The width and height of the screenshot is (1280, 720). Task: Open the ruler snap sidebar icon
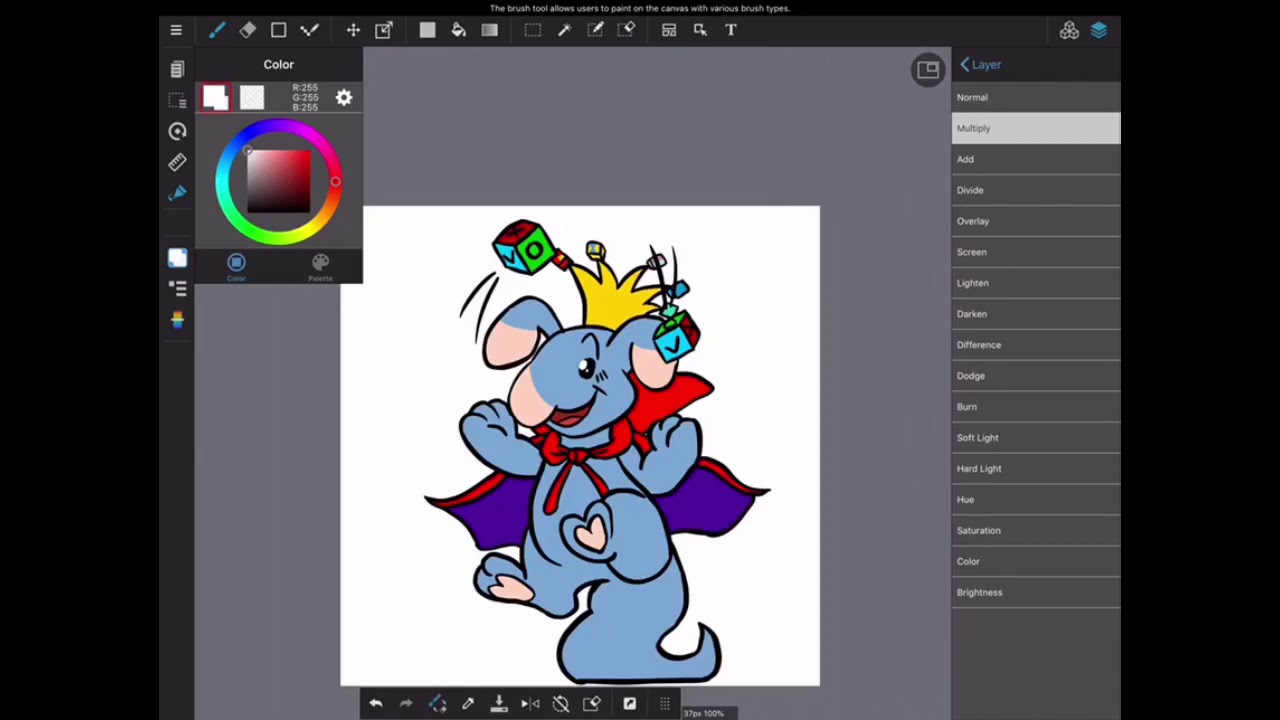[177, 162]
